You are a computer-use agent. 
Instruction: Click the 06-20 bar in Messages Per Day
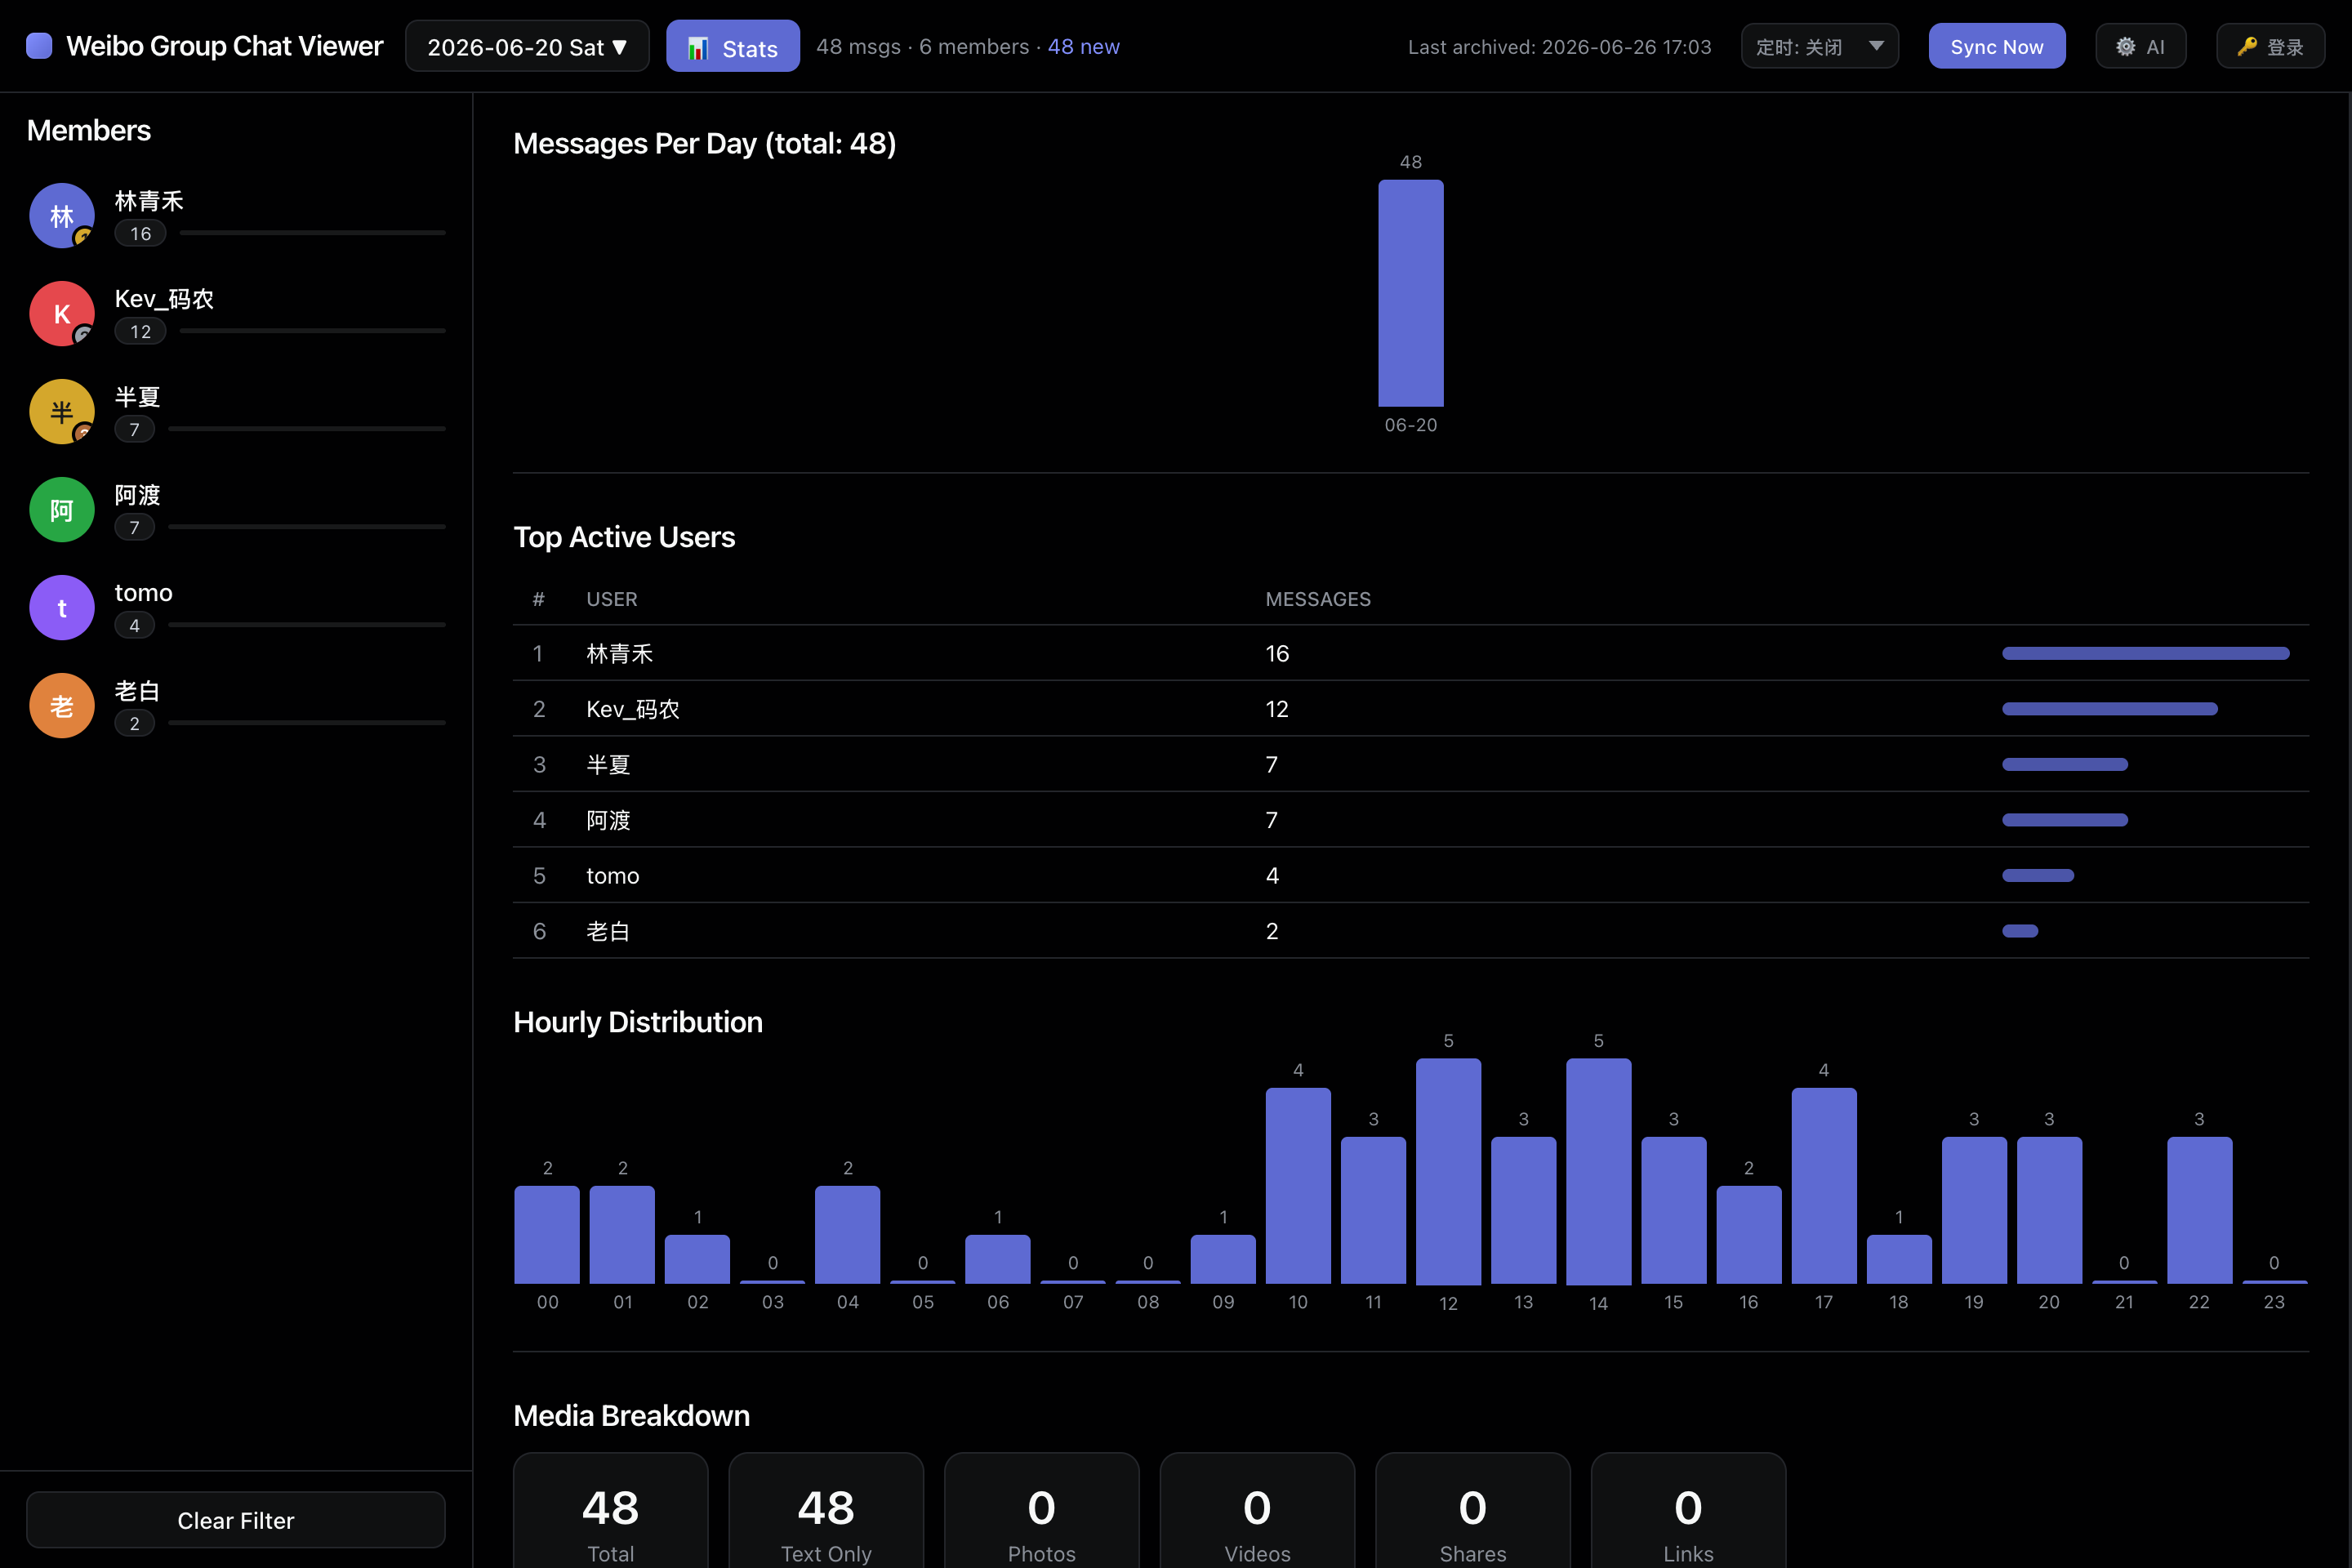coord(1410,293)
